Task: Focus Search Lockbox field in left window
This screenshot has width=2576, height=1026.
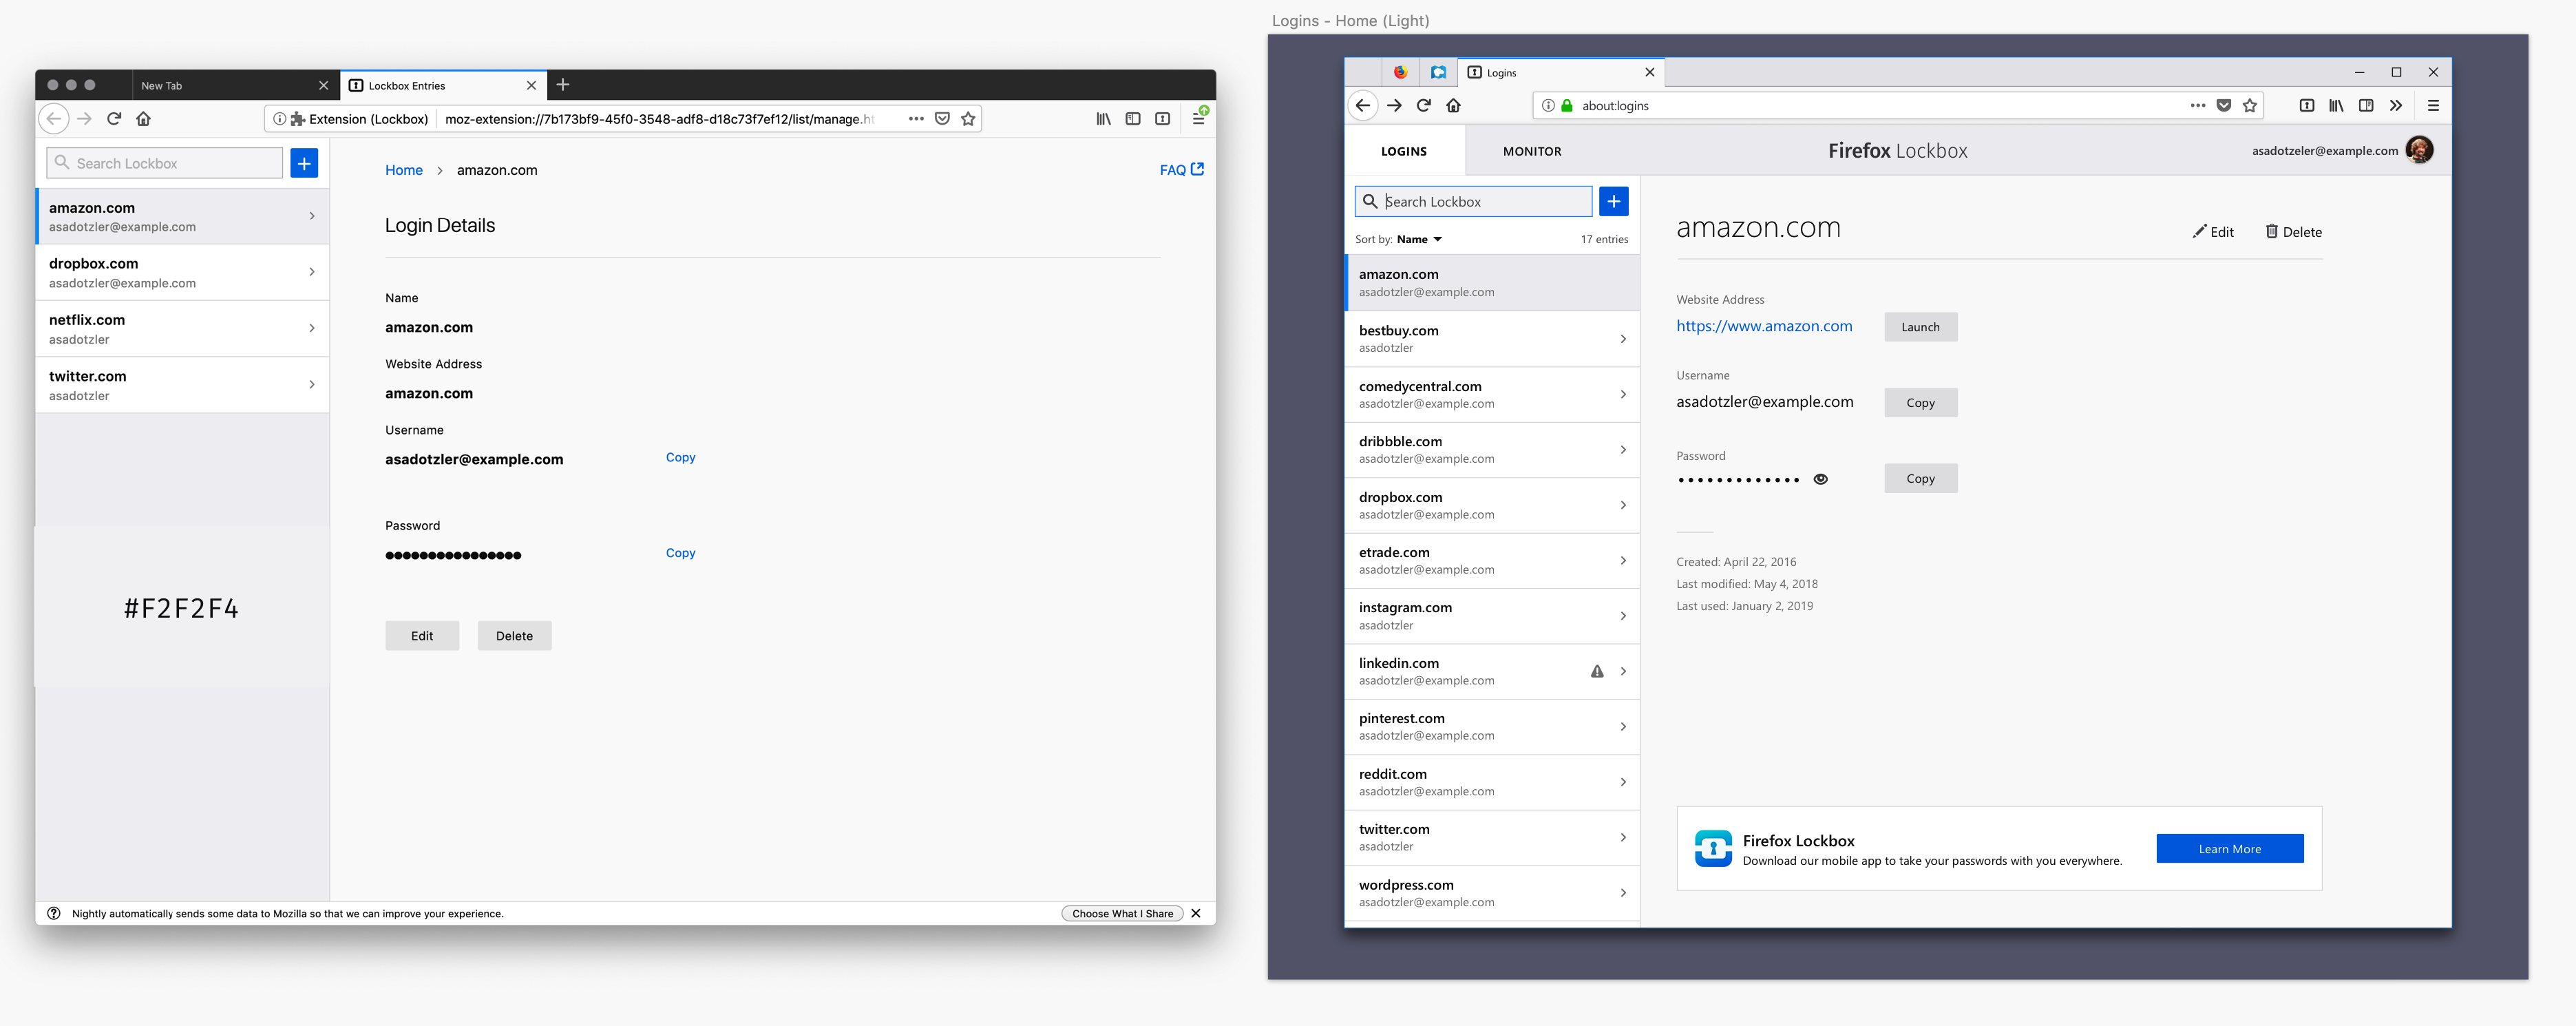Action: point(164,163)
